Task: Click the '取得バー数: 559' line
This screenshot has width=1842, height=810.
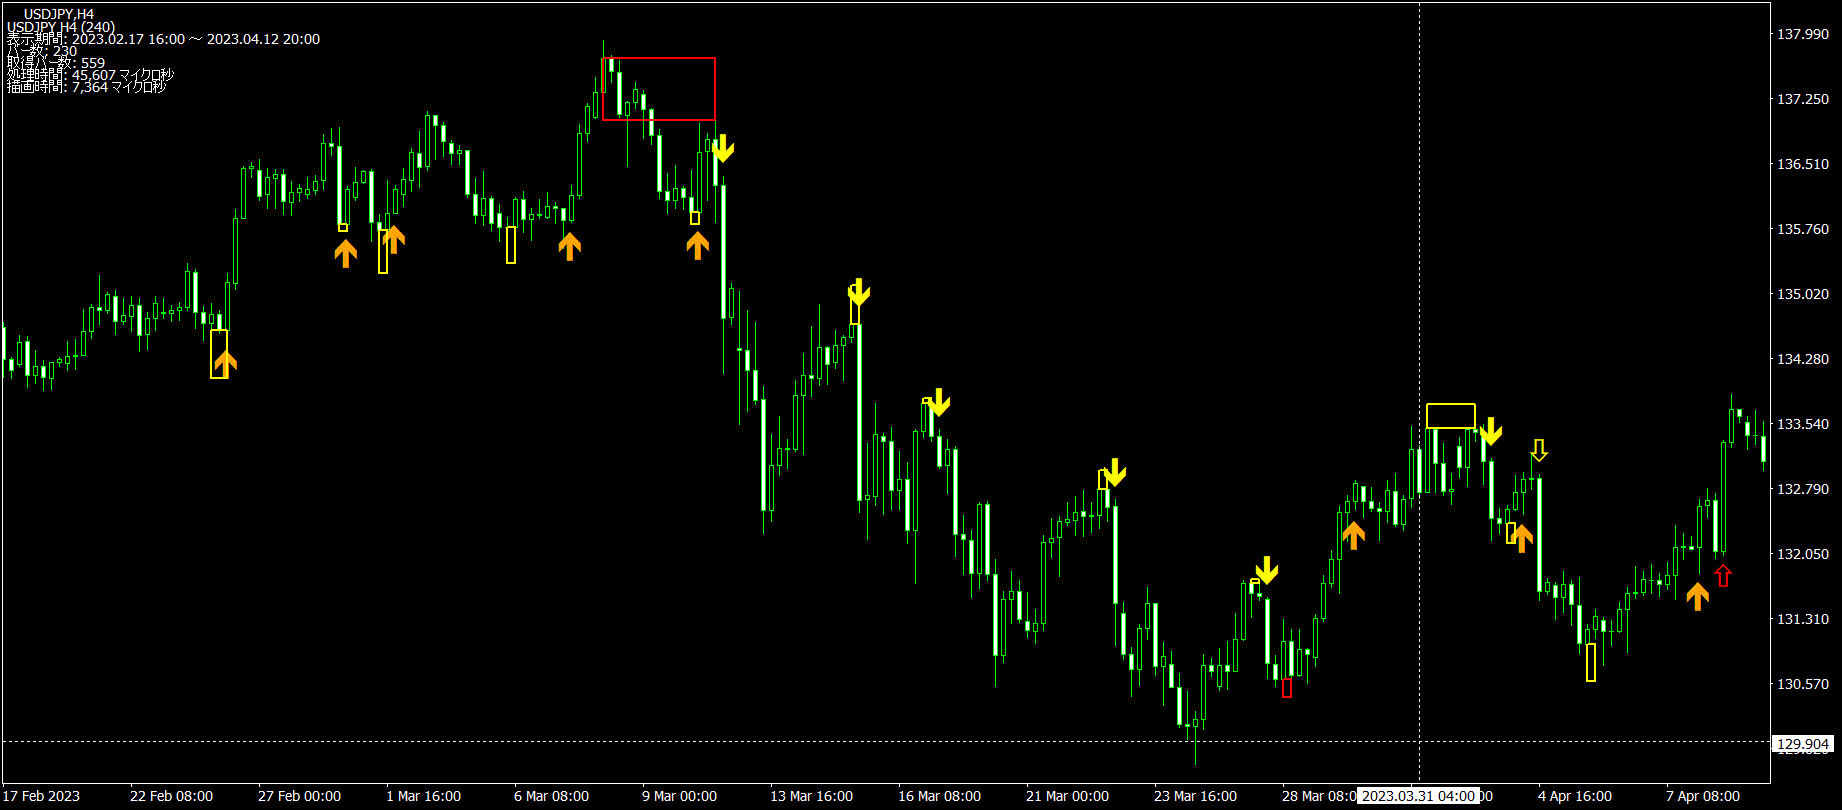Action: [56, 63]
